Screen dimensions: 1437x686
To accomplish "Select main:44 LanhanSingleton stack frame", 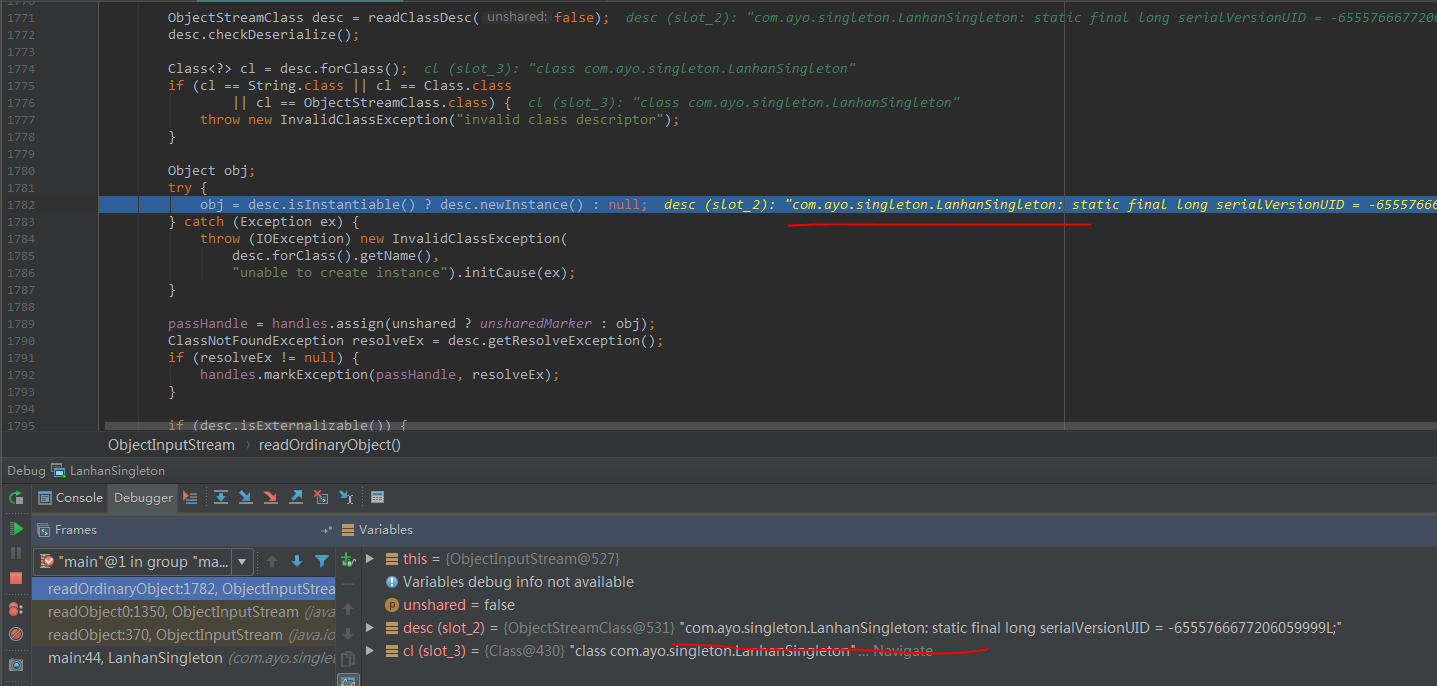I will click(x=135, y=658).
